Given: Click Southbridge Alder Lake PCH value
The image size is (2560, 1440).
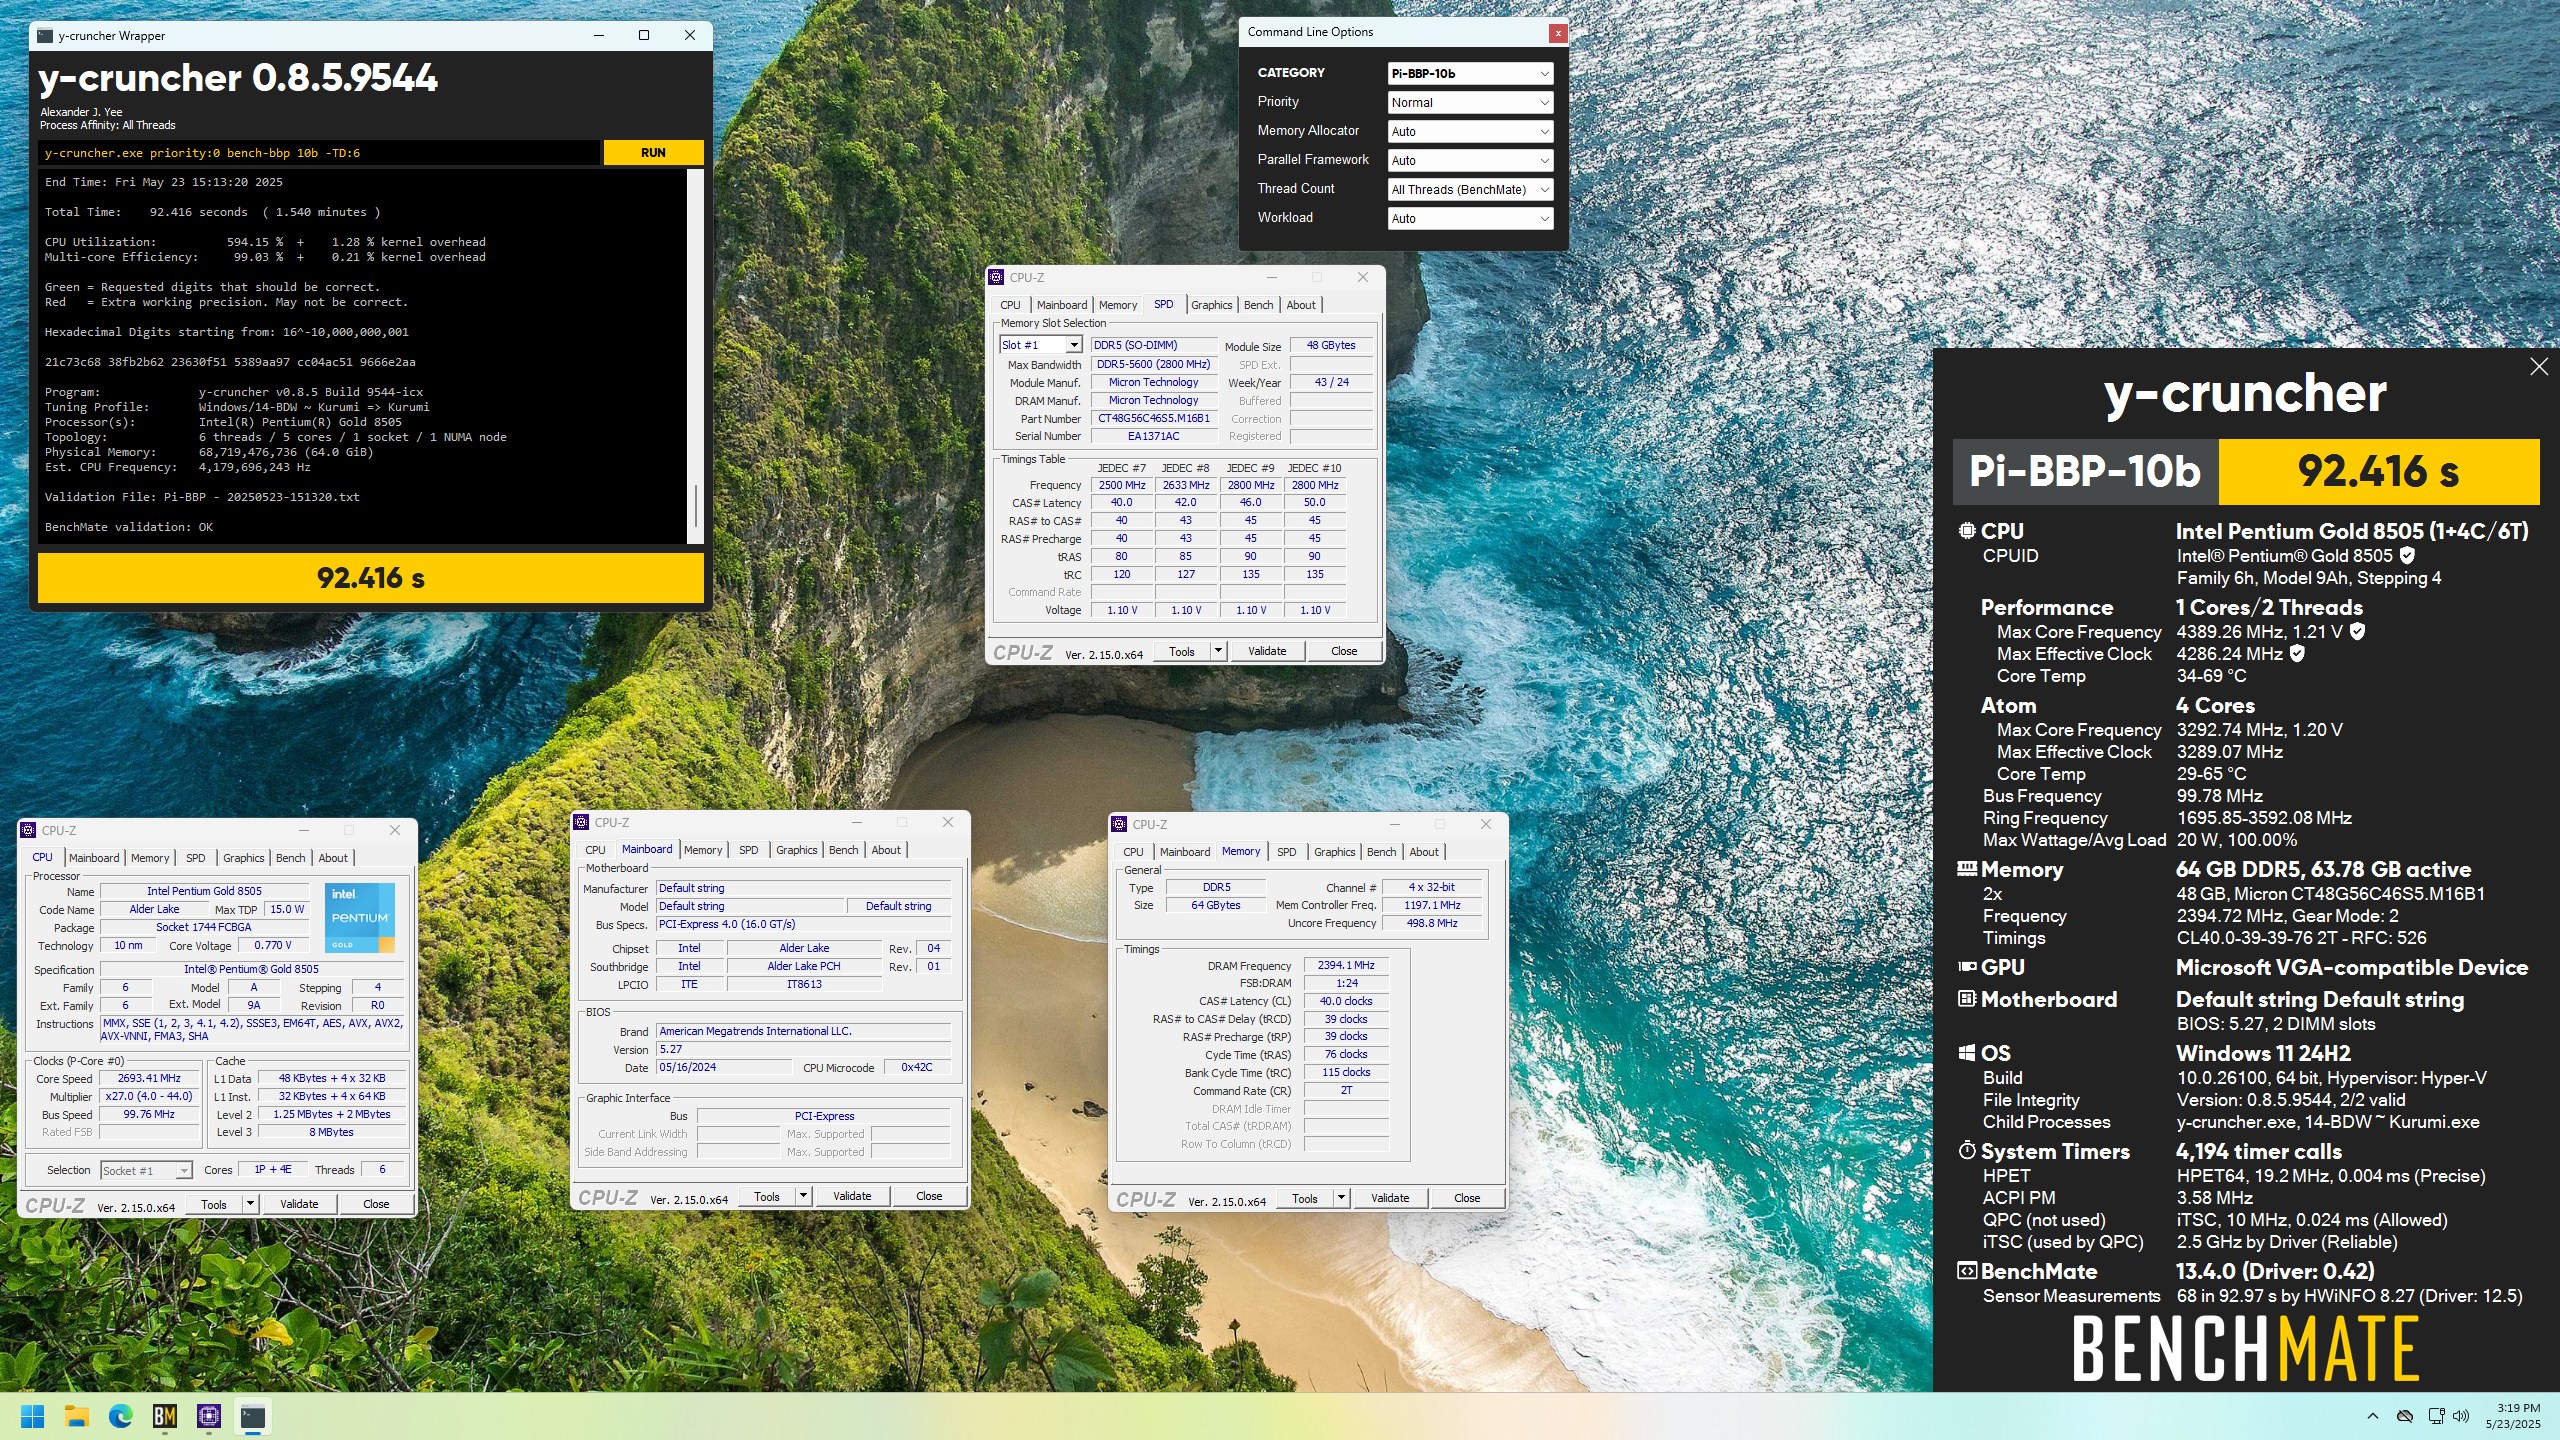Looking at the screenshot, I should coord(803,967).
